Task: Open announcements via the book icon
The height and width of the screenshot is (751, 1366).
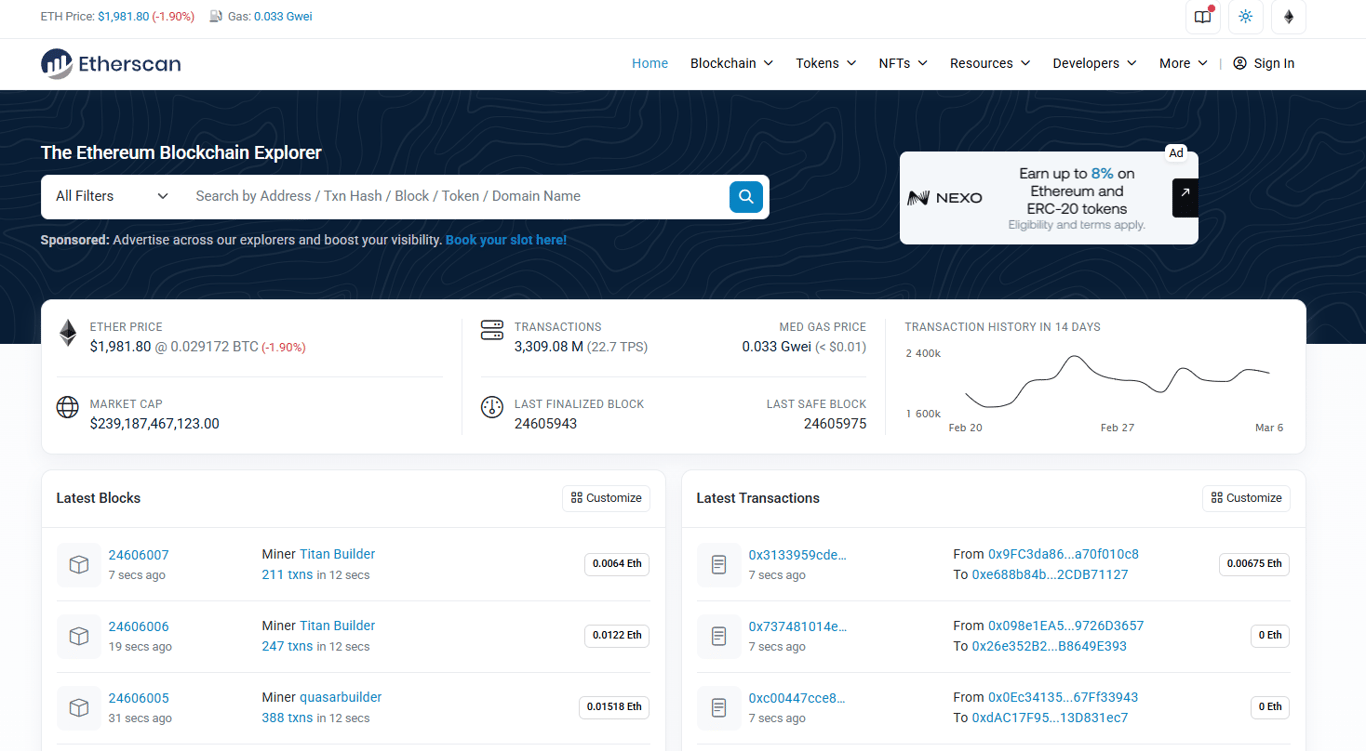Action: click(1202, 17)
